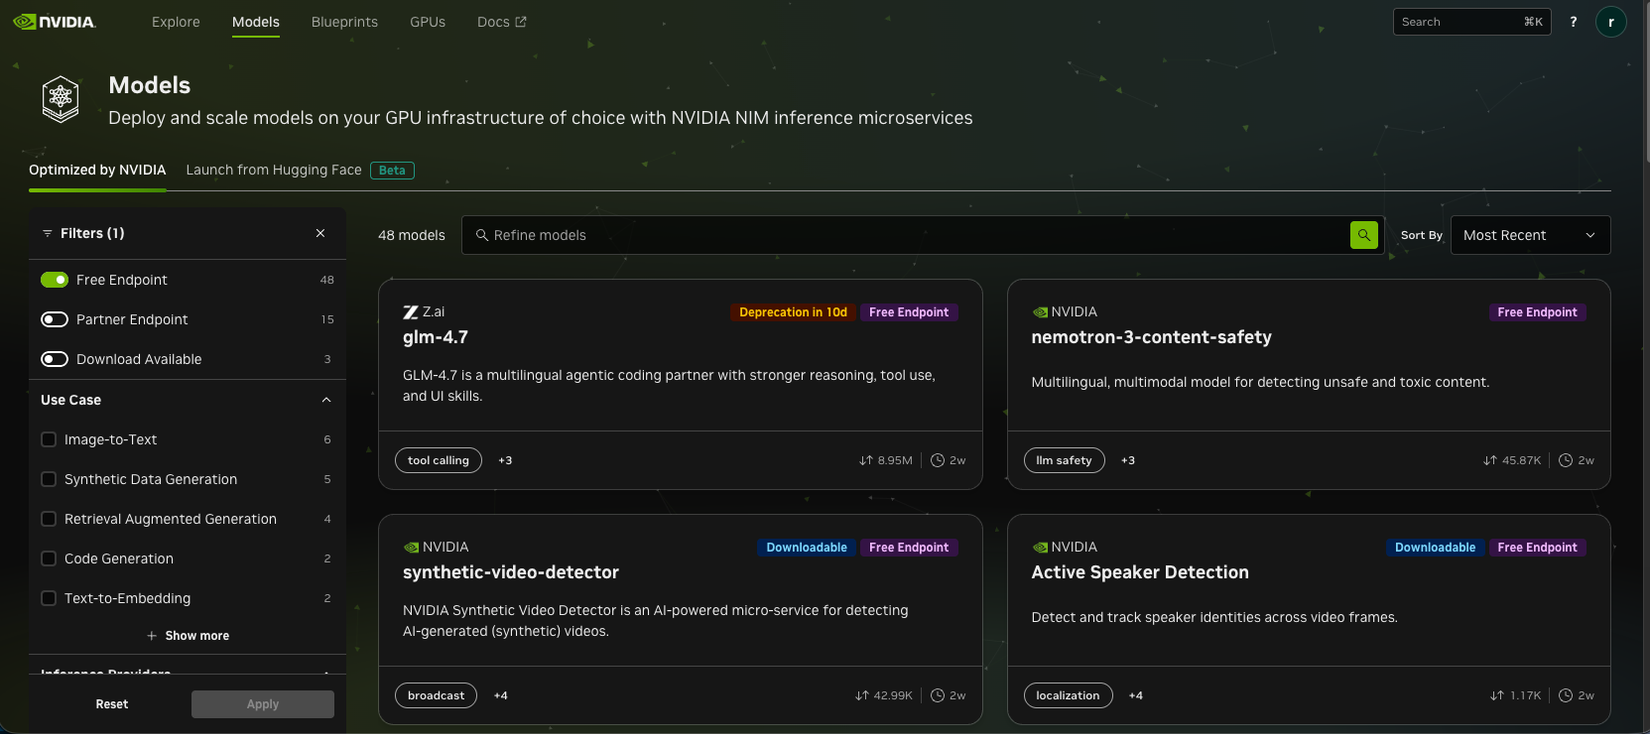1650x734 pixels.
Task: Click the Apply filters button
Action: click(x=263, y=704)
